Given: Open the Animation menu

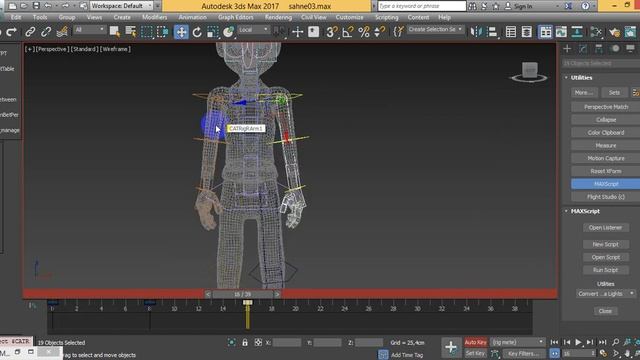Looking at the screenshot, I should pos(193,18).
